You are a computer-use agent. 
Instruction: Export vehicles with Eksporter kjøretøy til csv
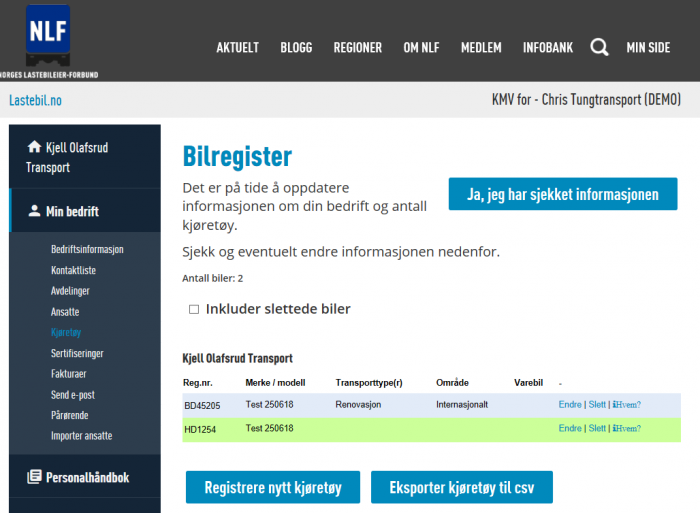[461, 487]
